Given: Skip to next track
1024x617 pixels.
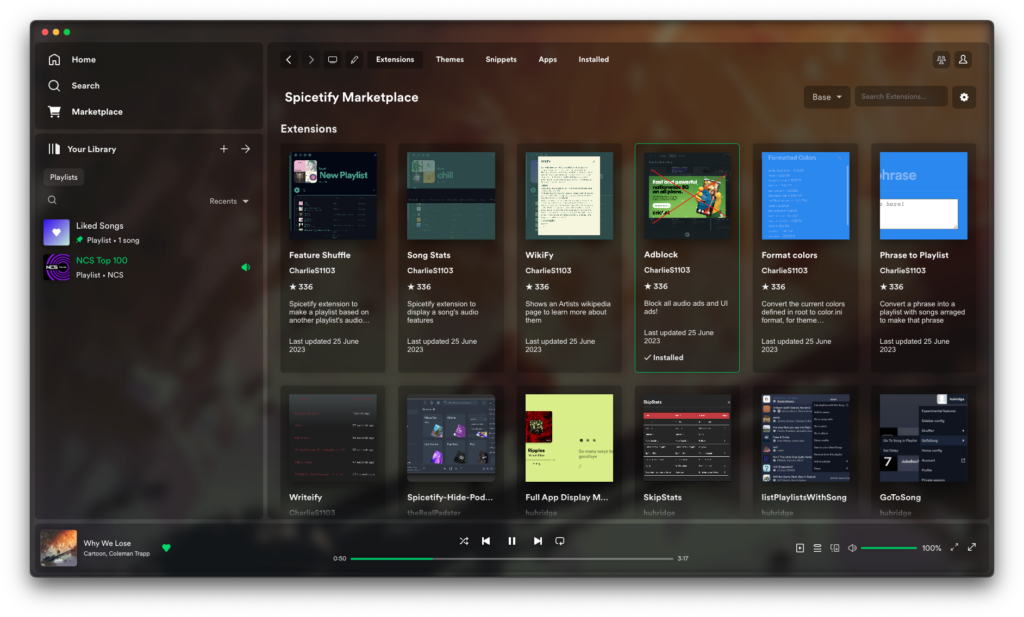Looking at the screenshot, I should pyautogui.click(x=537, y=541).
